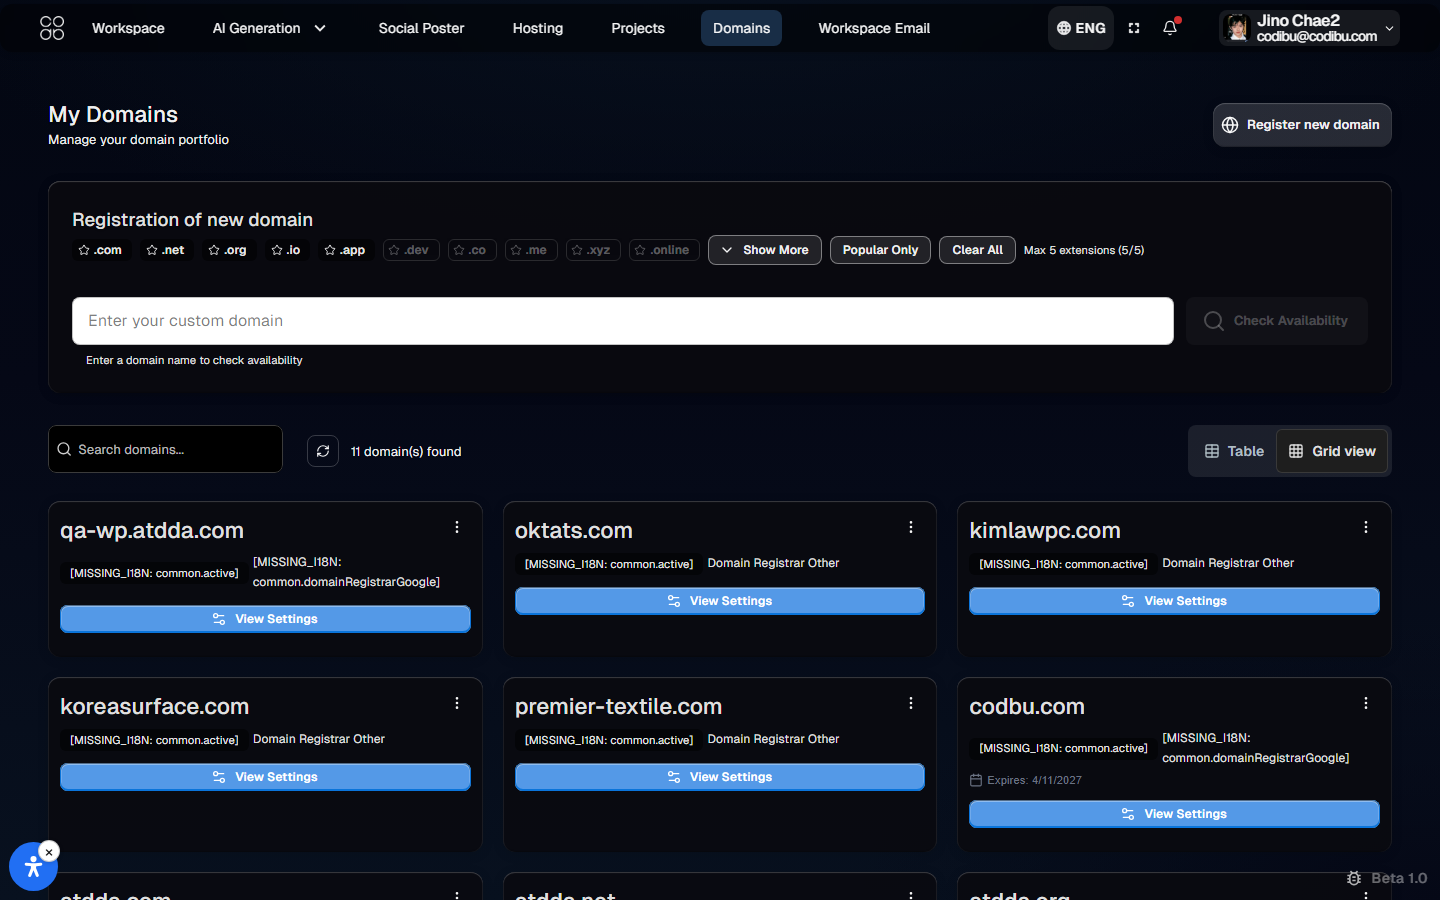Toggle fullscreen mode icon

(x=1134, y=28)
